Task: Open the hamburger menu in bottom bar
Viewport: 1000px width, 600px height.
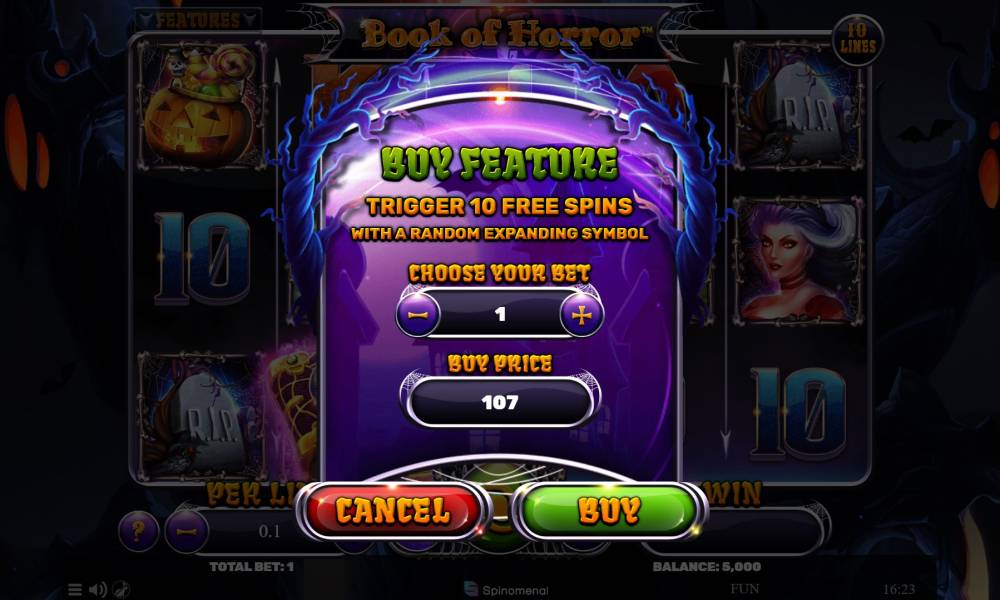Action: (x=75, y=590)
